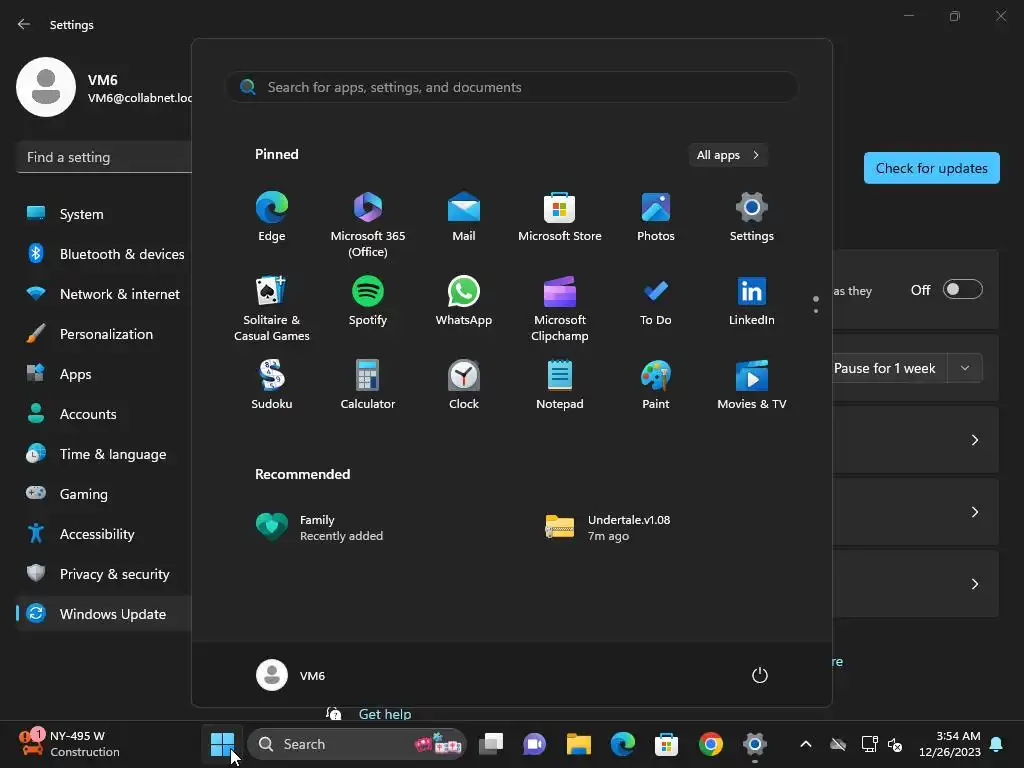Go back in Settings window

click(24, 24)
